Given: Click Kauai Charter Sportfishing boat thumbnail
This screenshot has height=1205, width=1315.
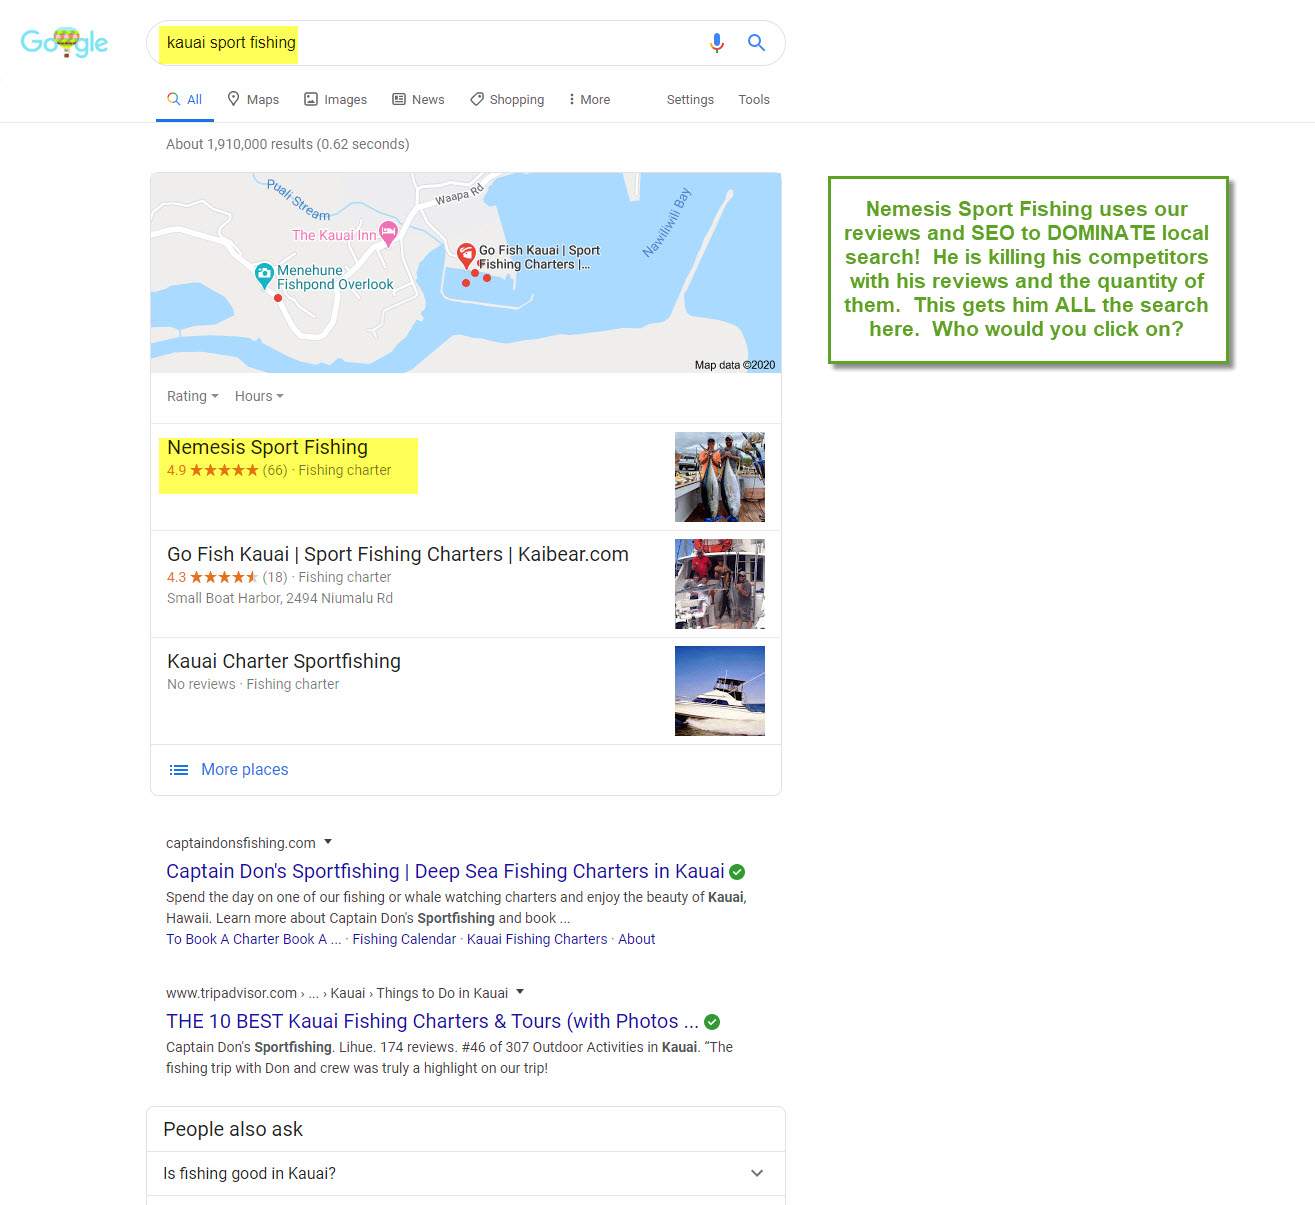Looking at the screenshot, I should point(720,691).
